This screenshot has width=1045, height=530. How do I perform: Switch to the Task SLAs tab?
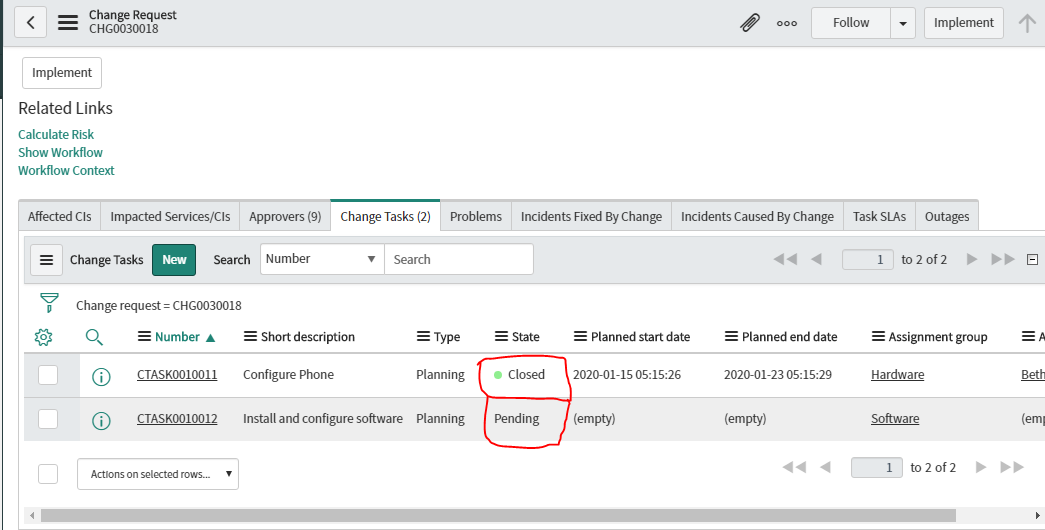(878, 216)
